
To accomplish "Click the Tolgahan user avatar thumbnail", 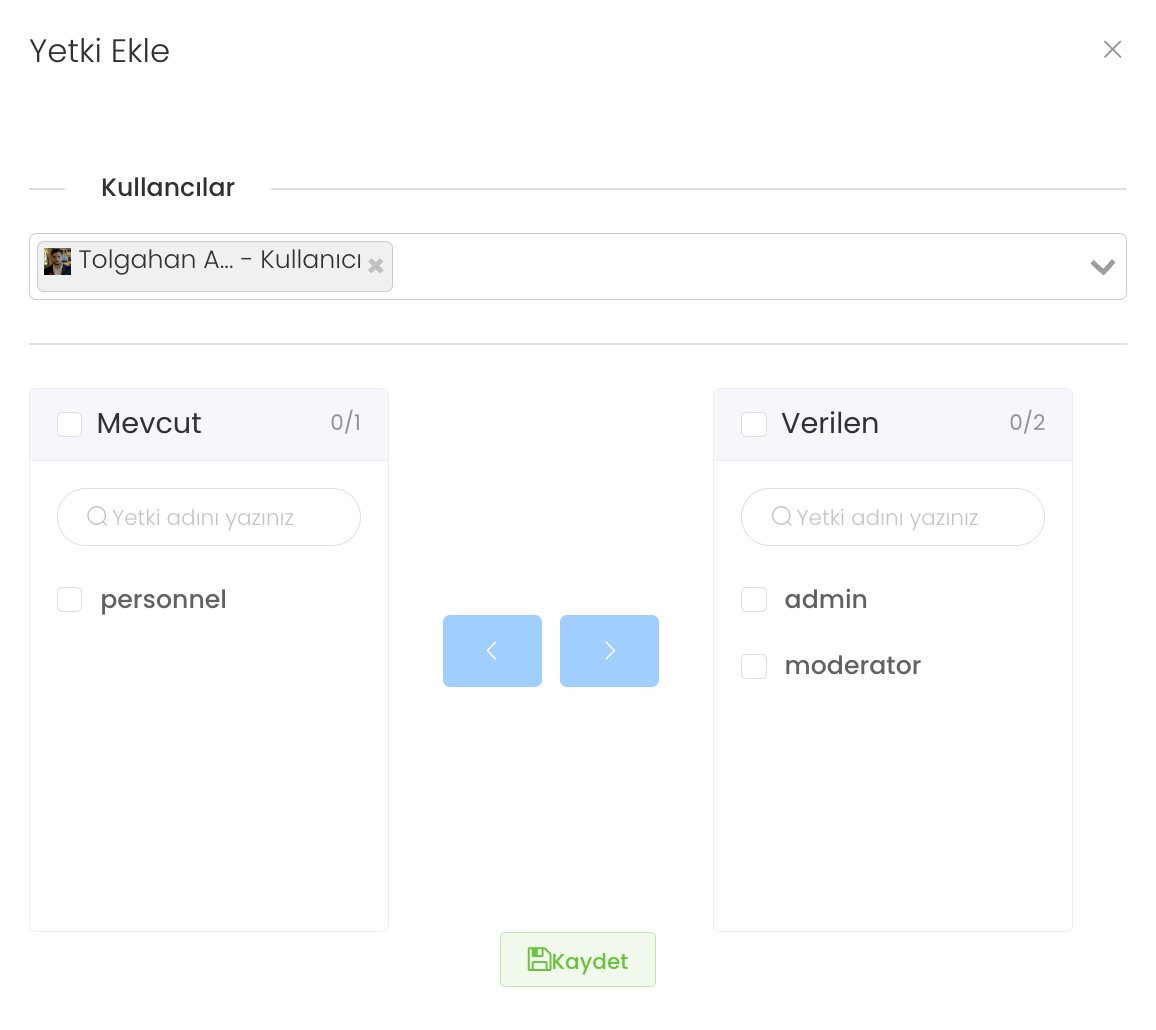I will click(58, 262).
